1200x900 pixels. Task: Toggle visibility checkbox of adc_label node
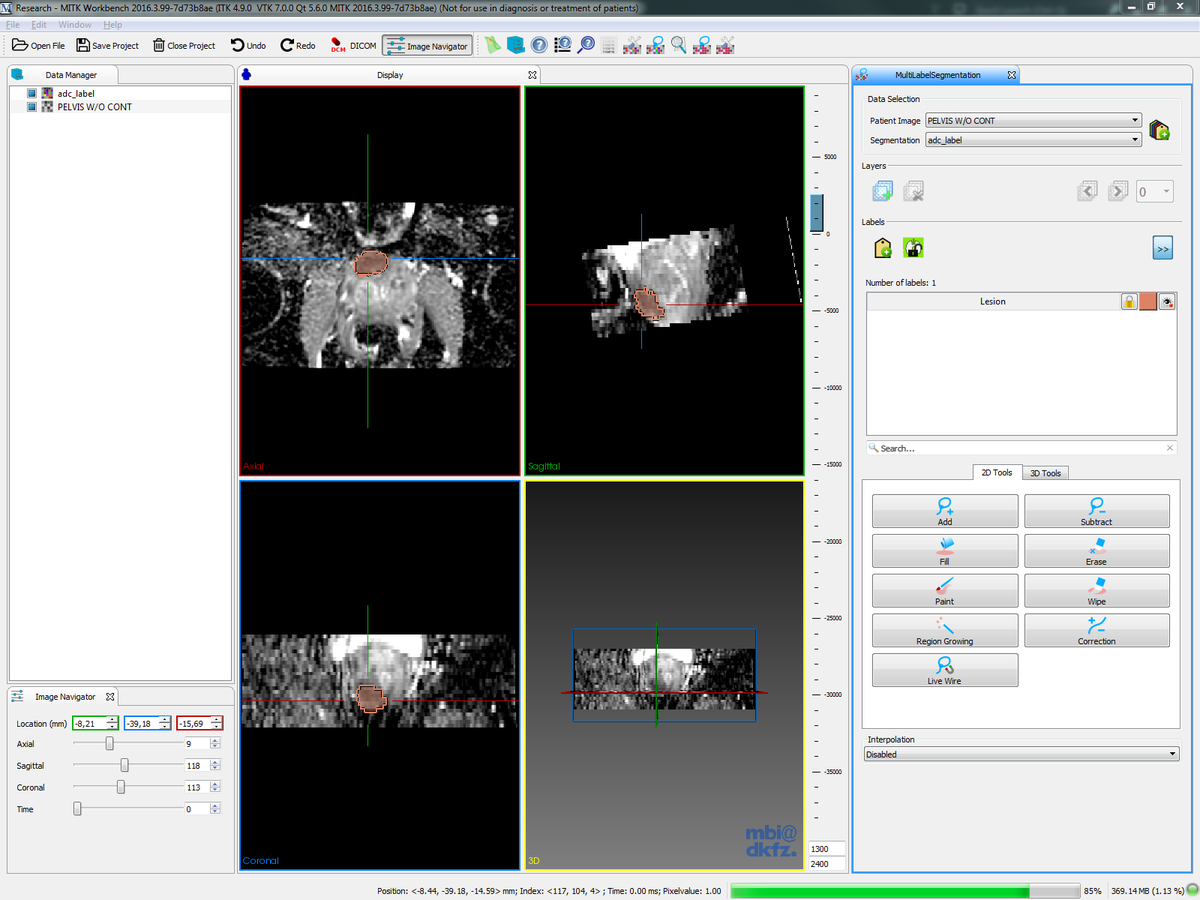(32, 93)
